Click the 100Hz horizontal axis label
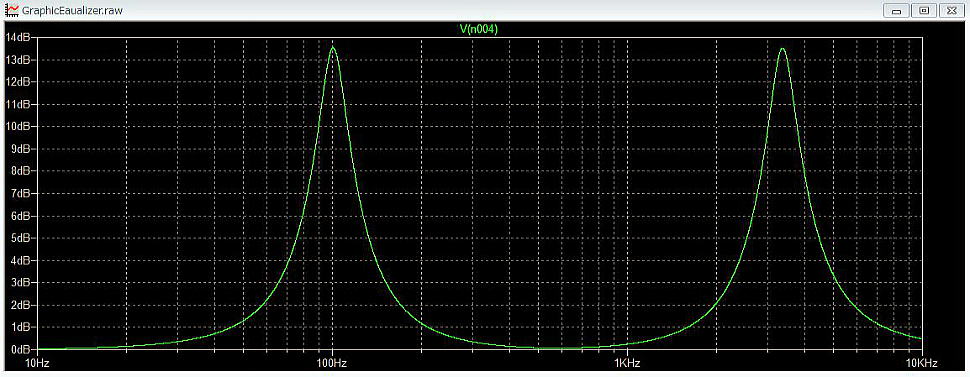 pos(332,362)
